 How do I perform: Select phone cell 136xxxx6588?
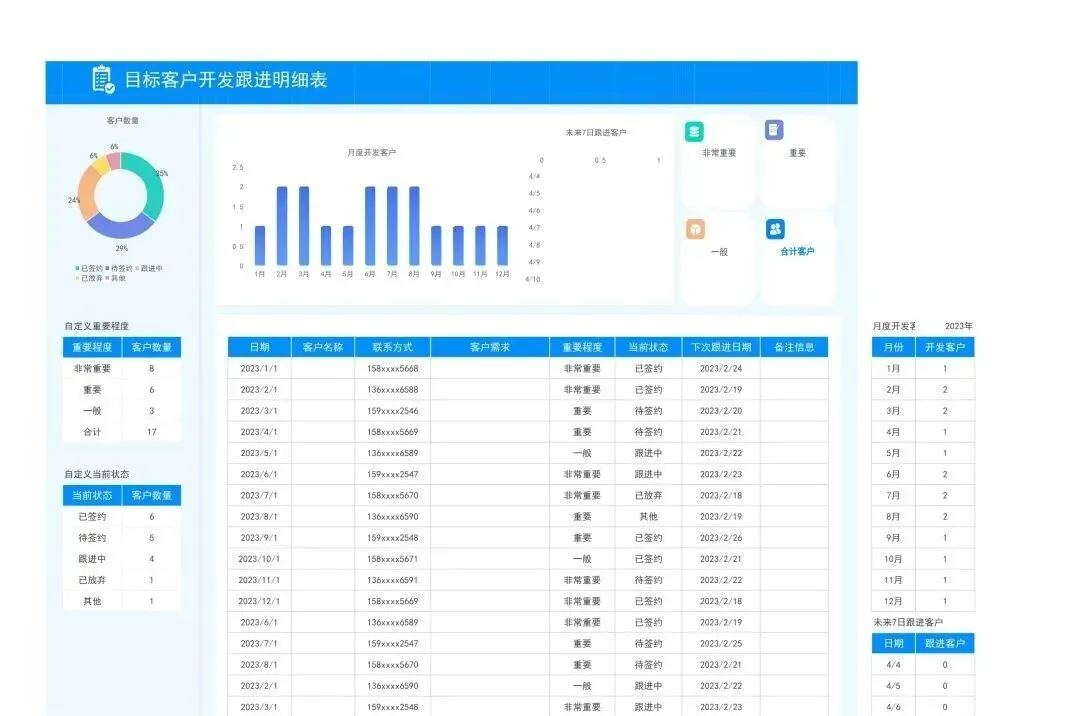(393, 390)
